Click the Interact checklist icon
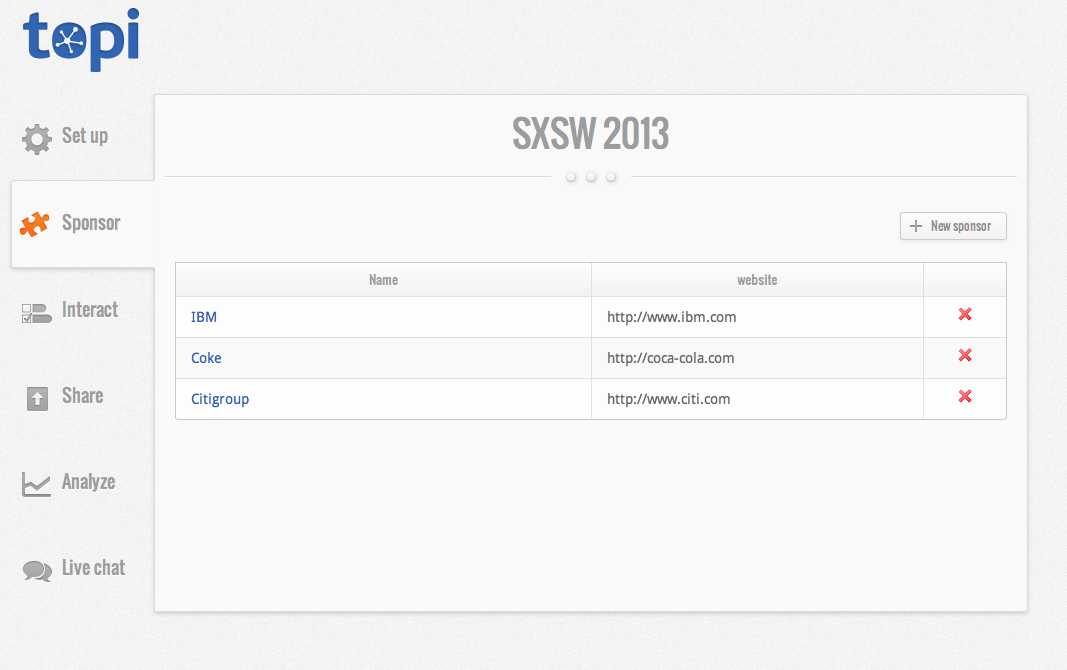The height and width of the screenshot is (670, 1067). (36, 313)
